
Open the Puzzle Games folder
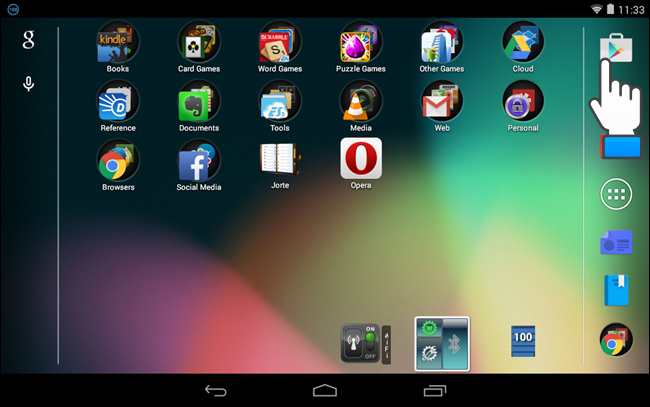coord(361,42)
